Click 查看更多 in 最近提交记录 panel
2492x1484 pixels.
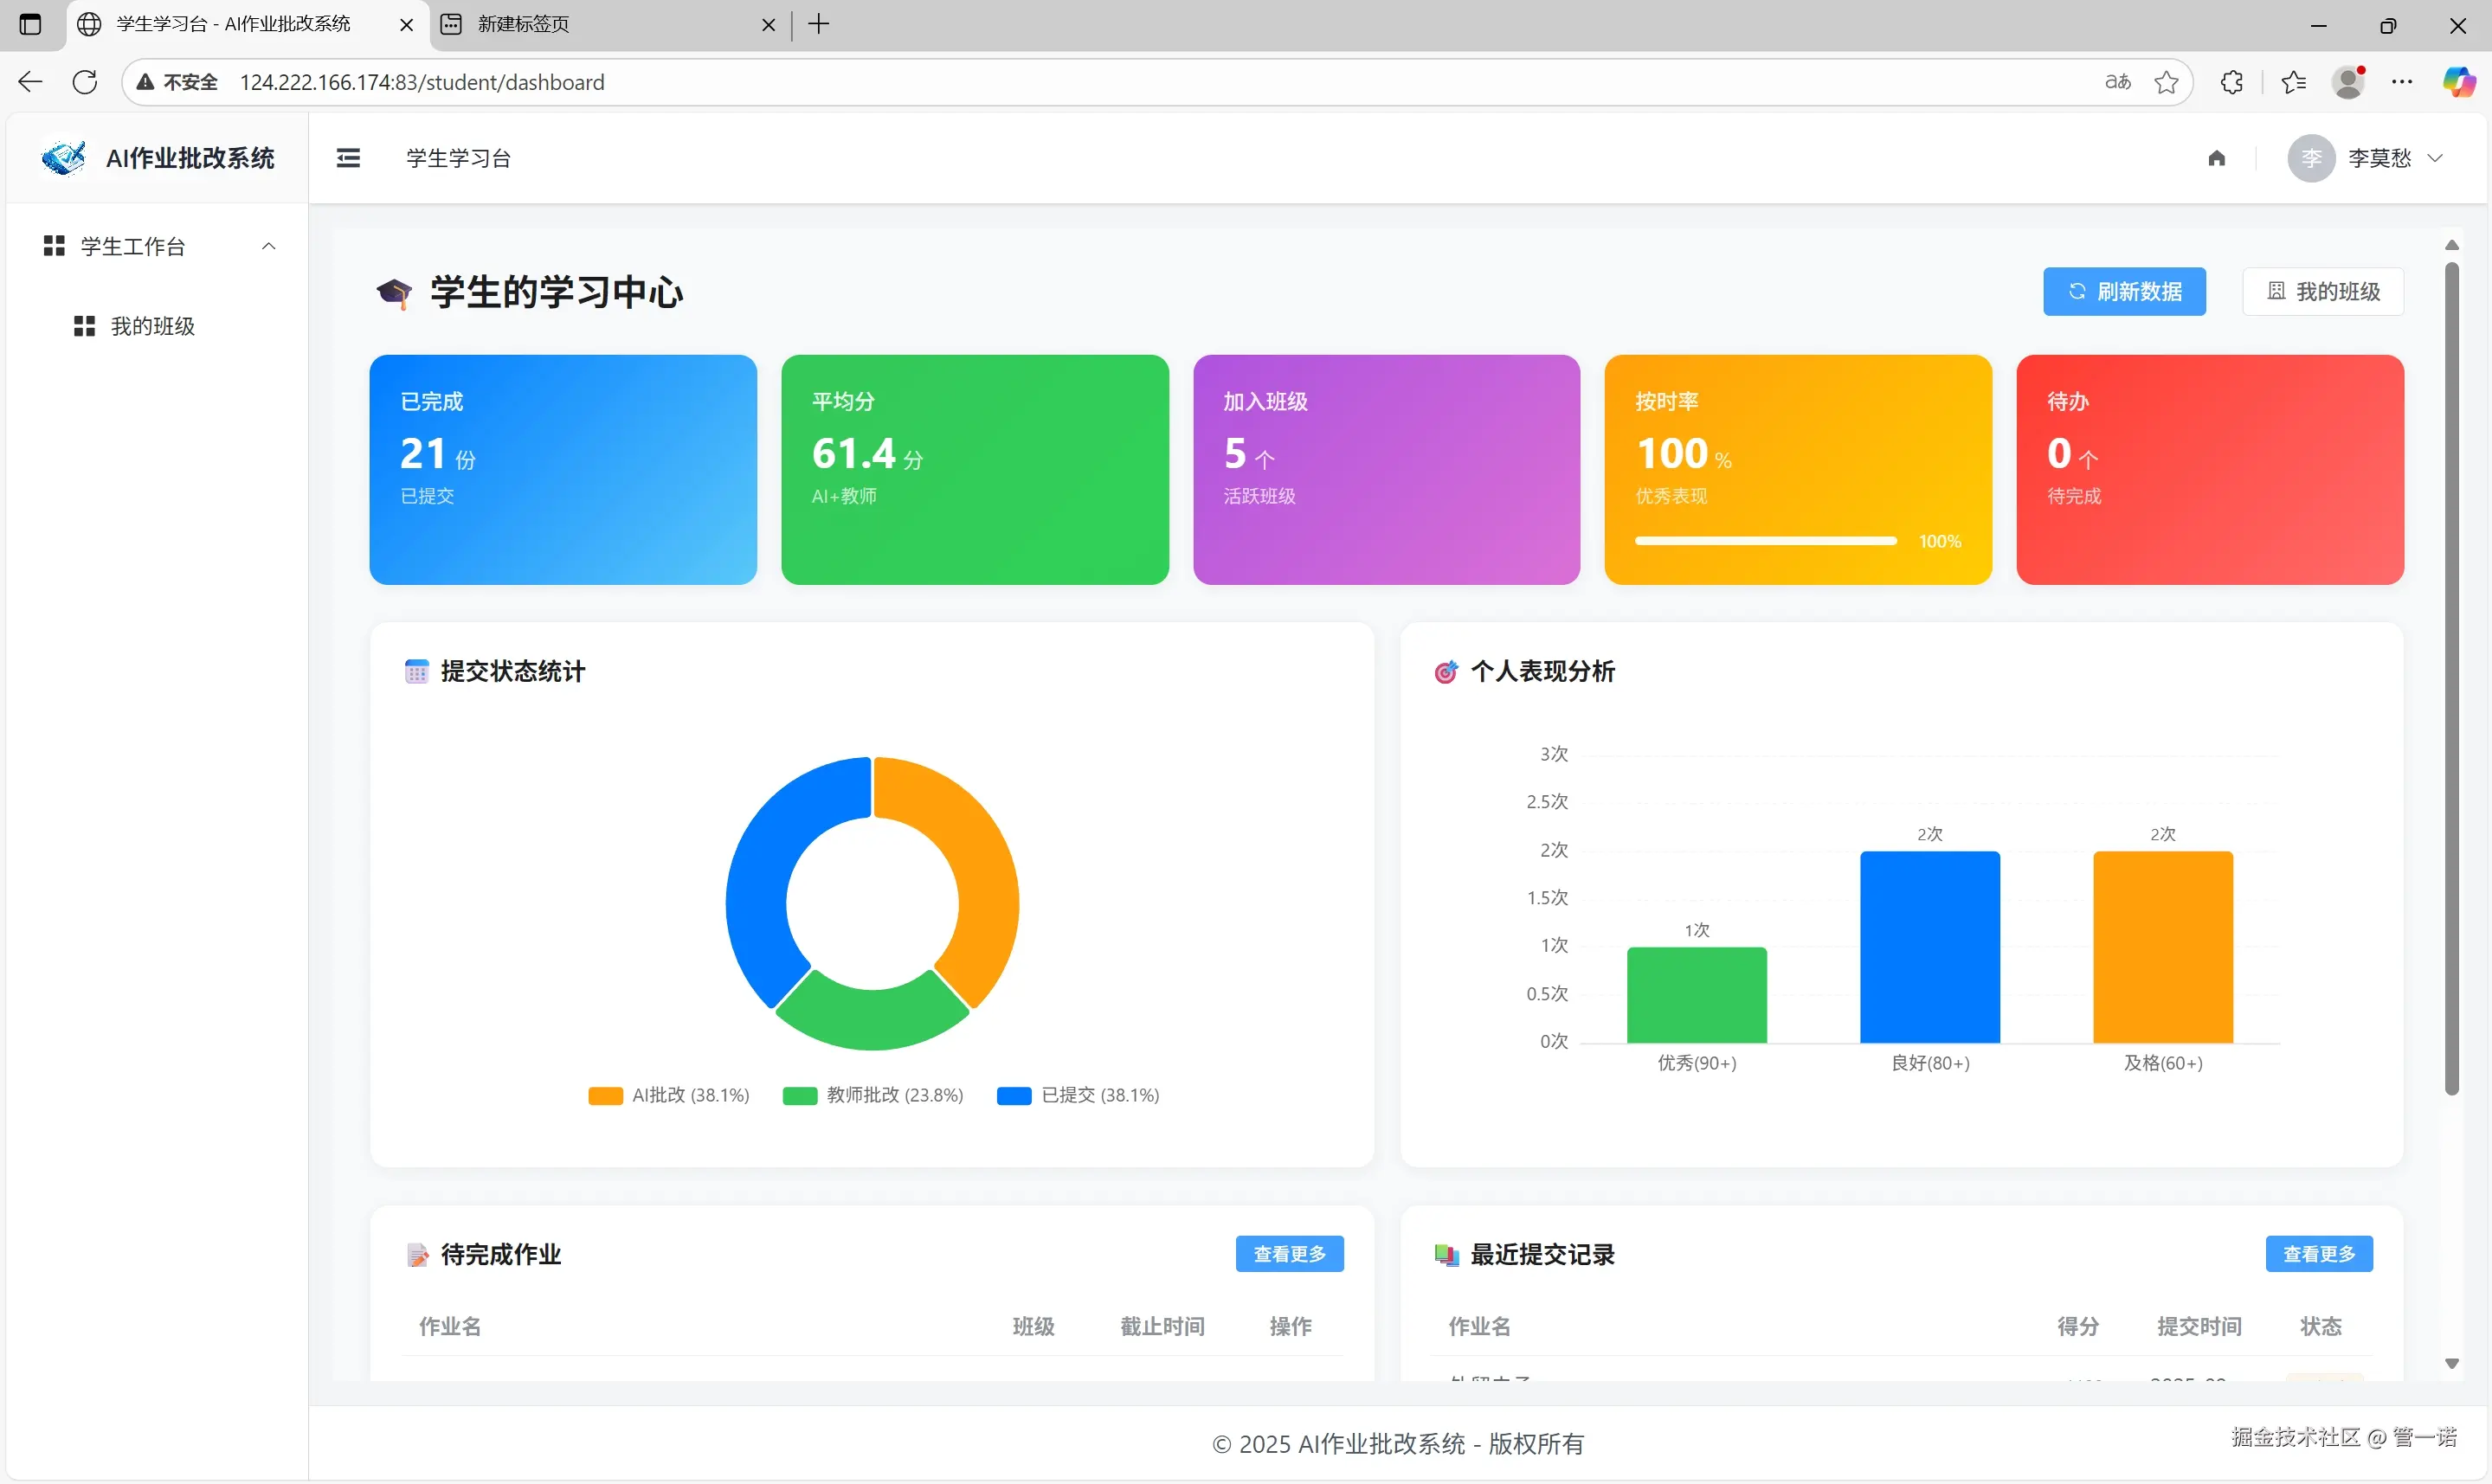point(2318,1253)
